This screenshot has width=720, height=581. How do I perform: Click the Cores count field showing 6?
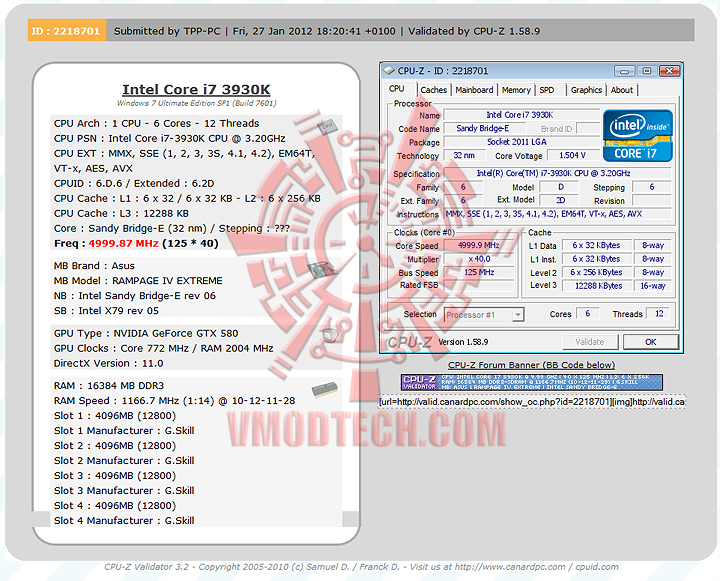[588, 314]
